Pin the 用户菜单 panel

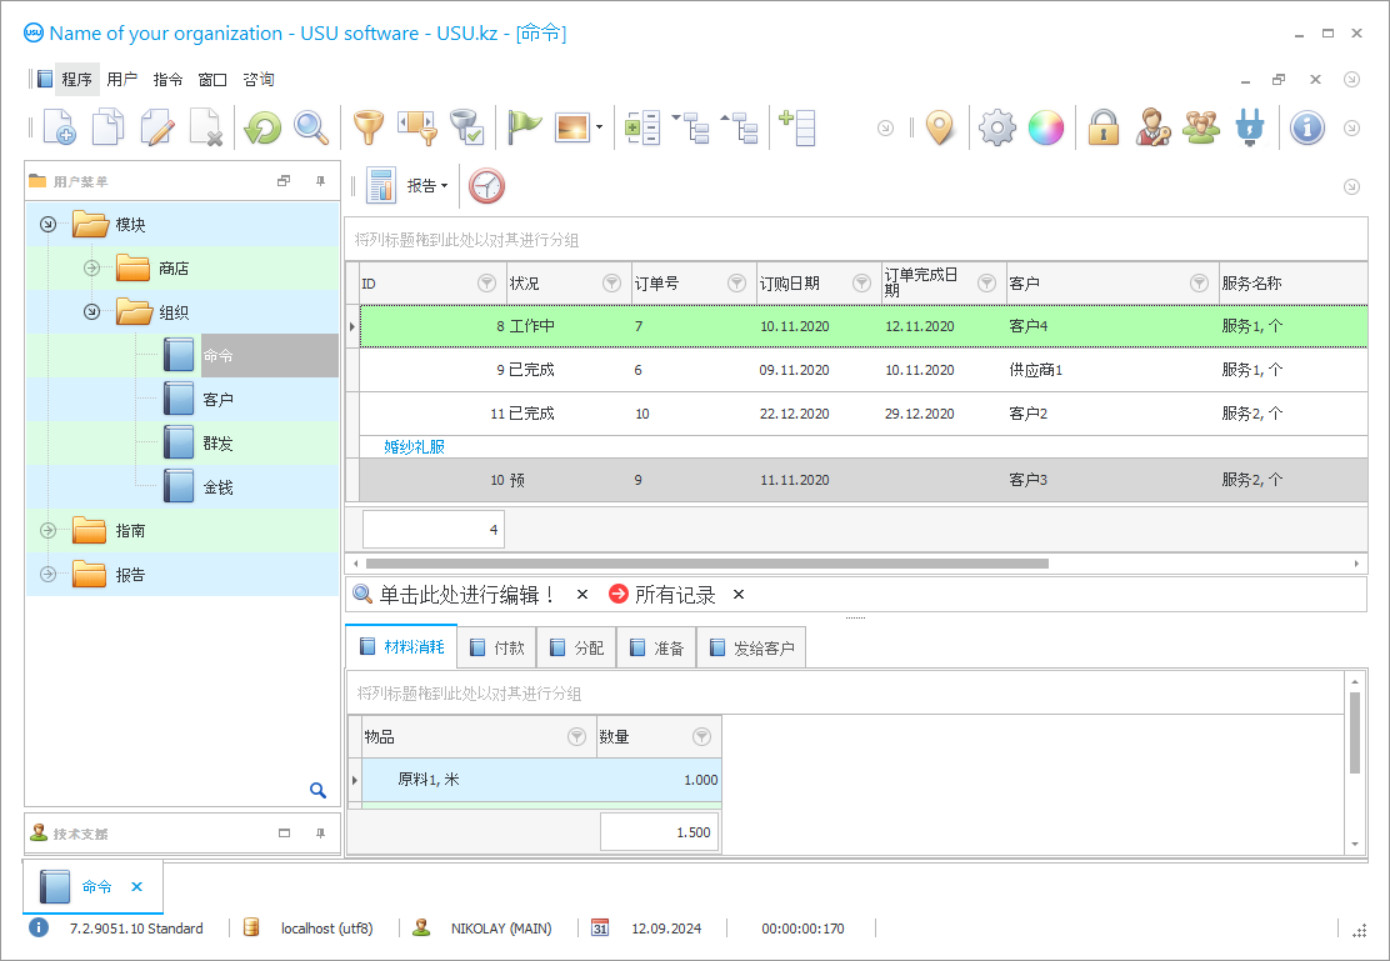[x=320, y=181]
